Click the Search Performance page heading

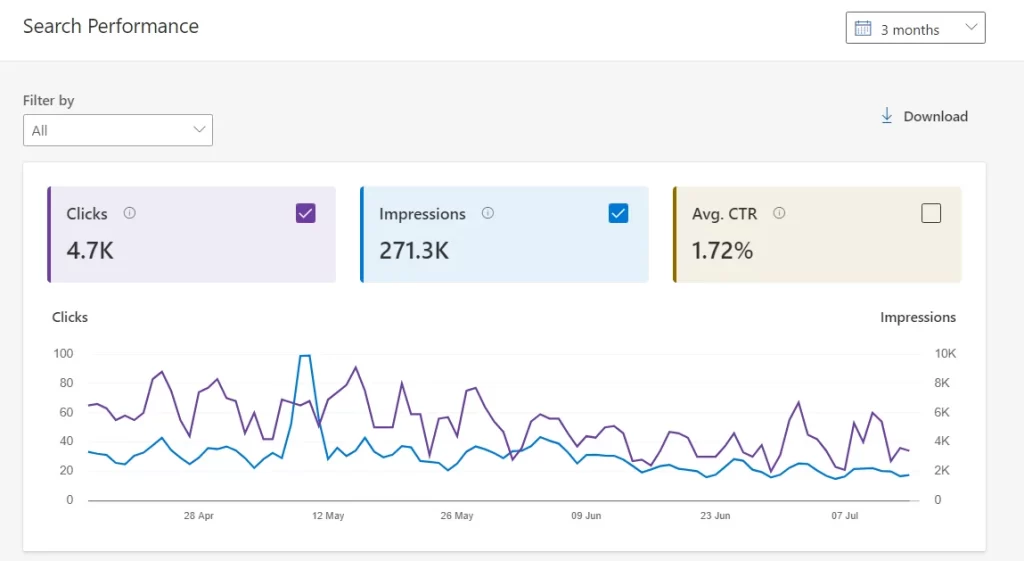(x=111, y=26)
